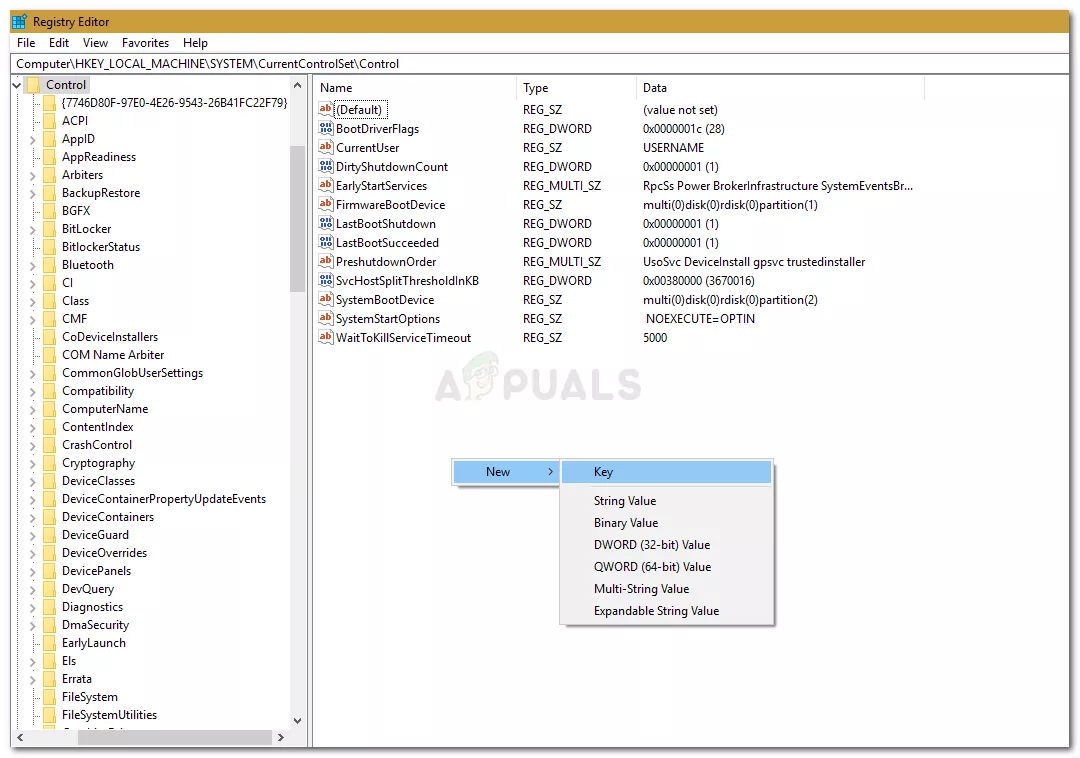Click the LastBootShutdown DWORD icon

[326, 223]
